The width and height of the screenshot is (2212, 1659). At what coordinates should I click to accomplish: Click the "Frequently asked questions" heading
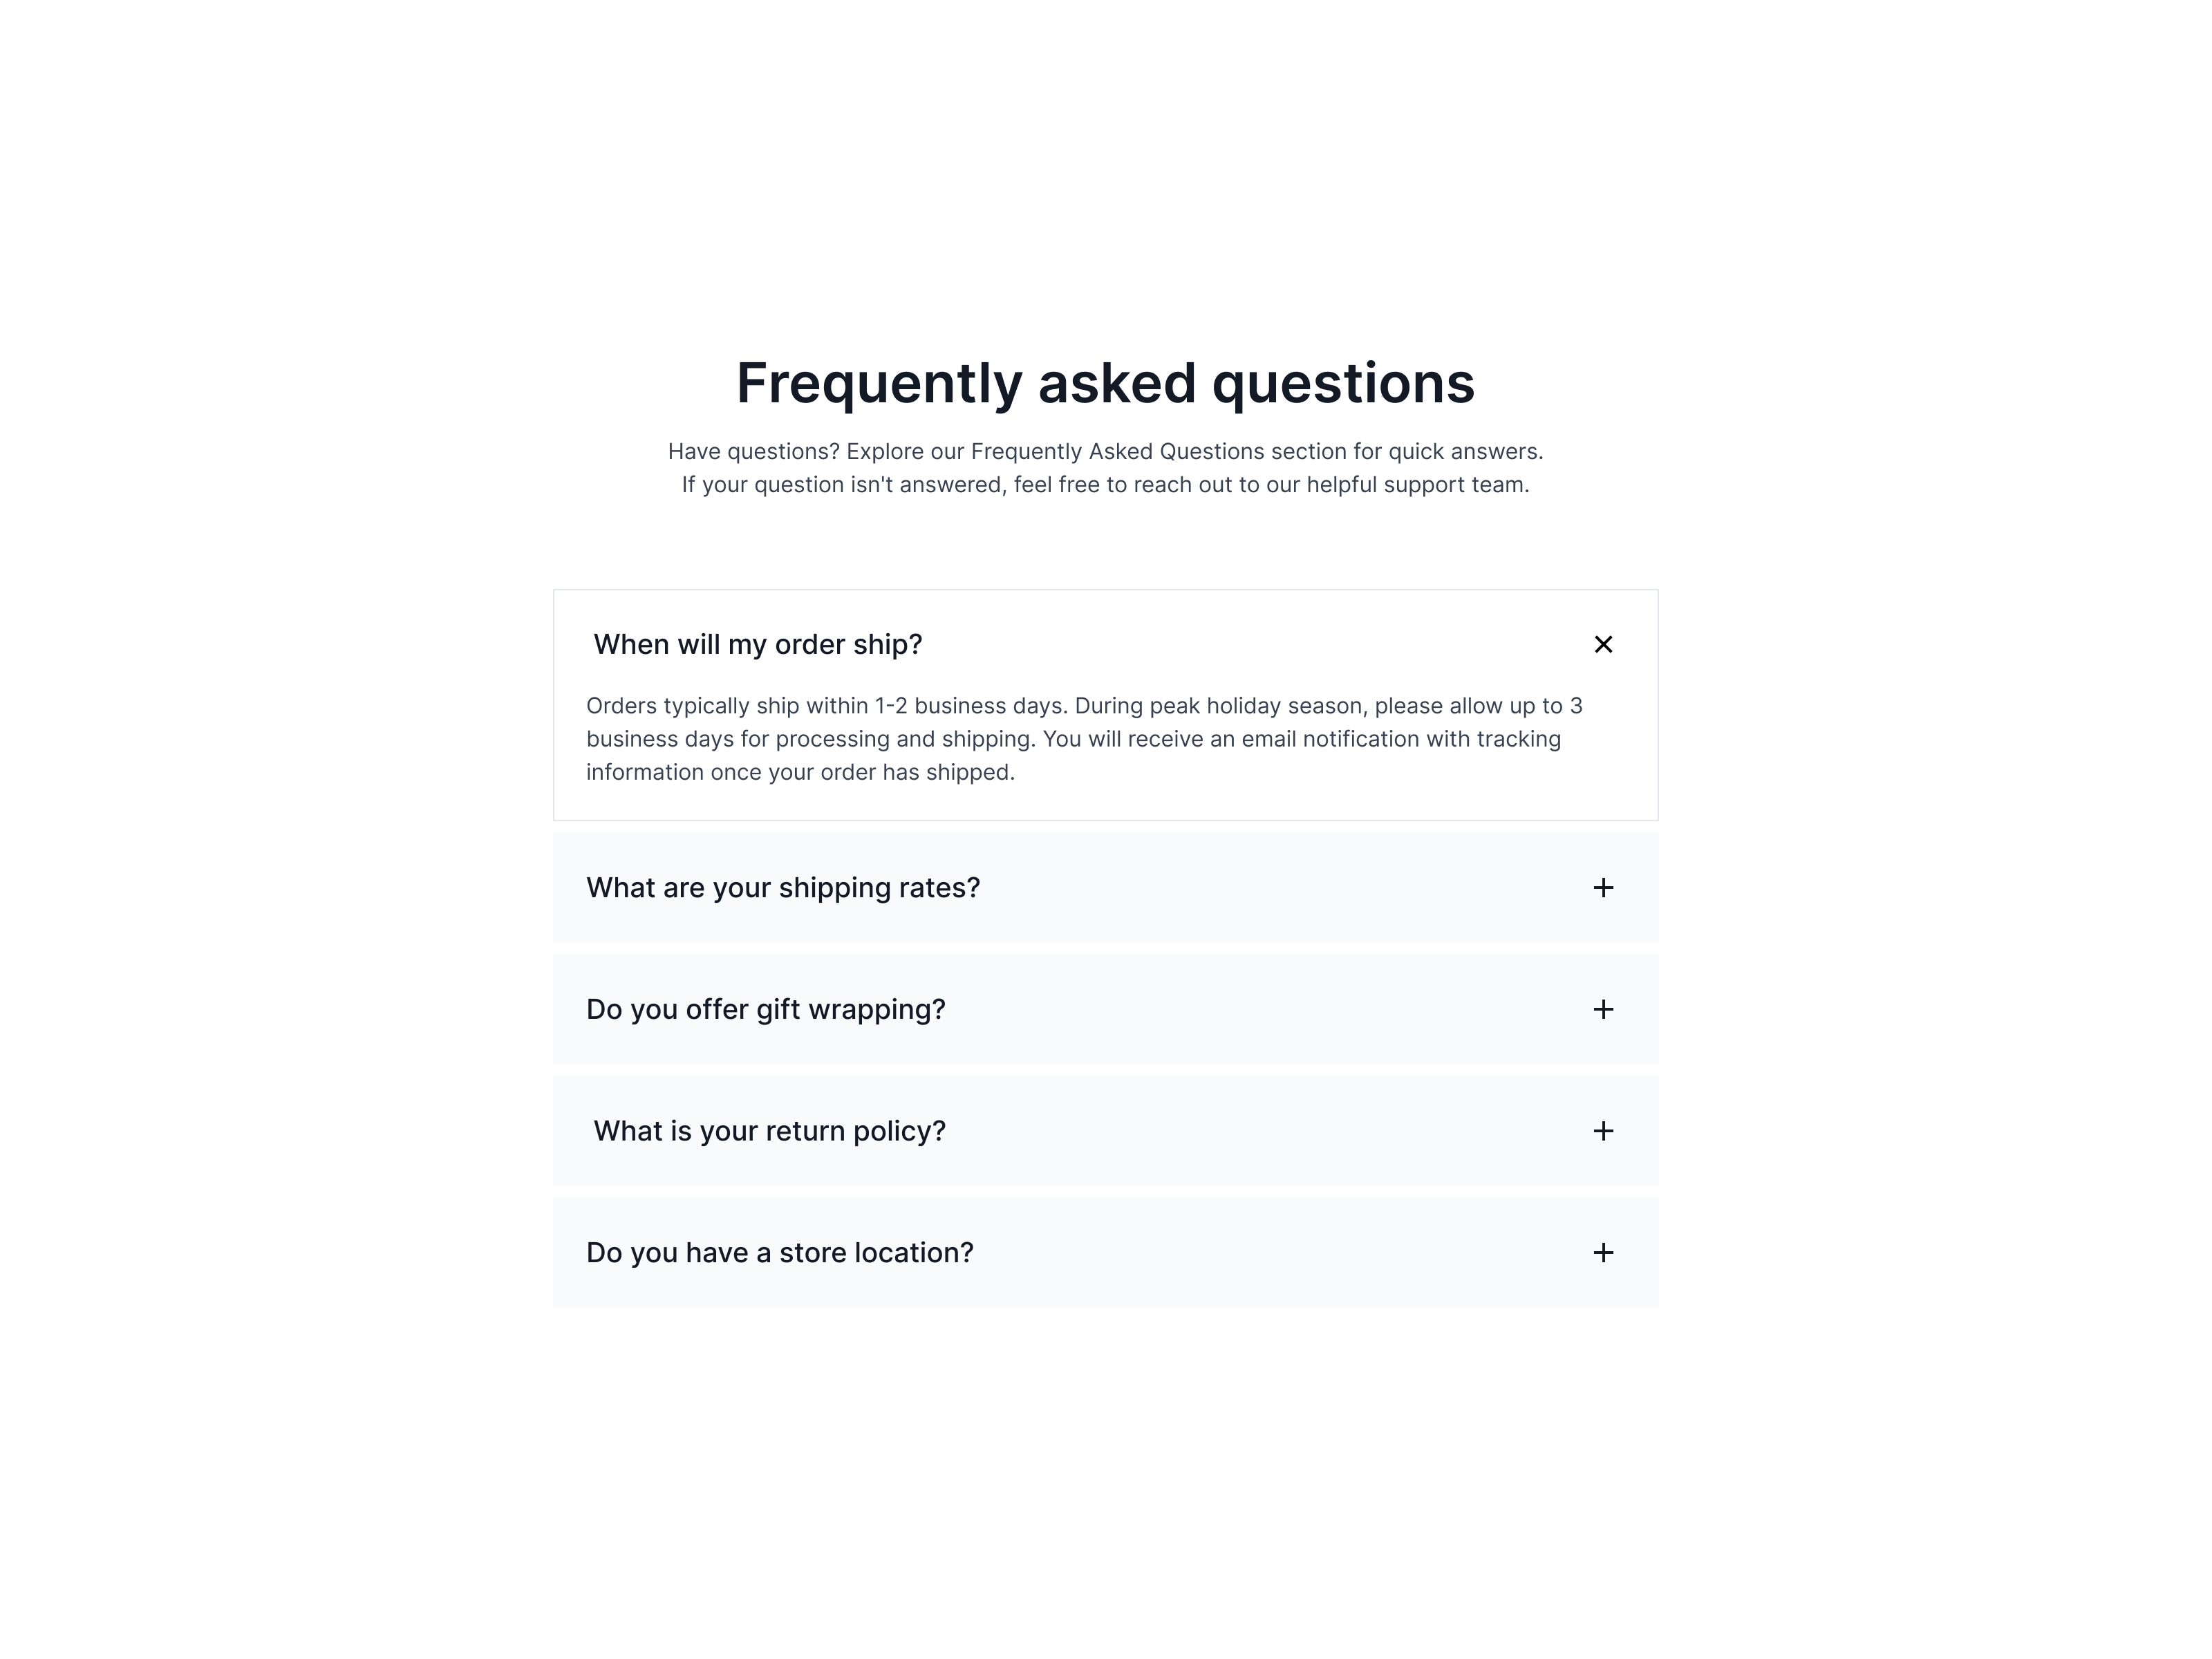1105,383
